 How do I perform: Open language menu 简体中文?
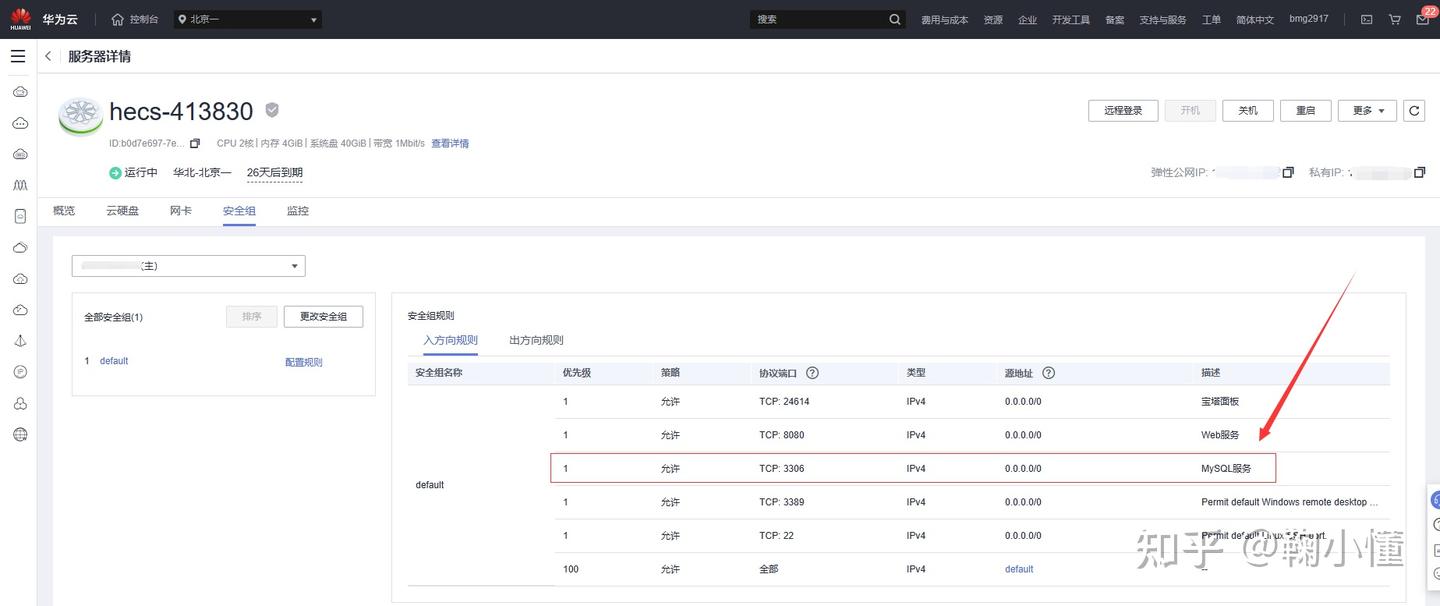[x=1255, y=20]
